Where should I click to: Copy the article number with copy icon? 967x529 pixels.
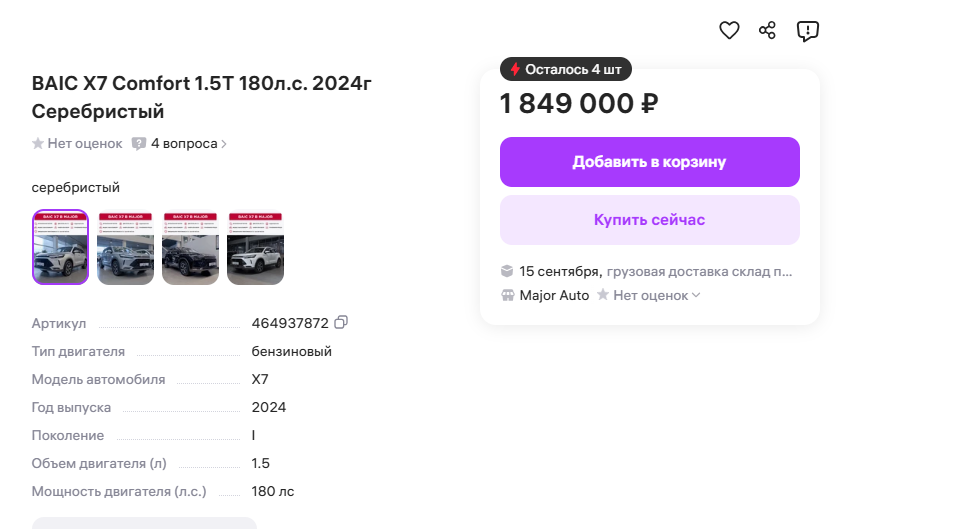point(341,322)
